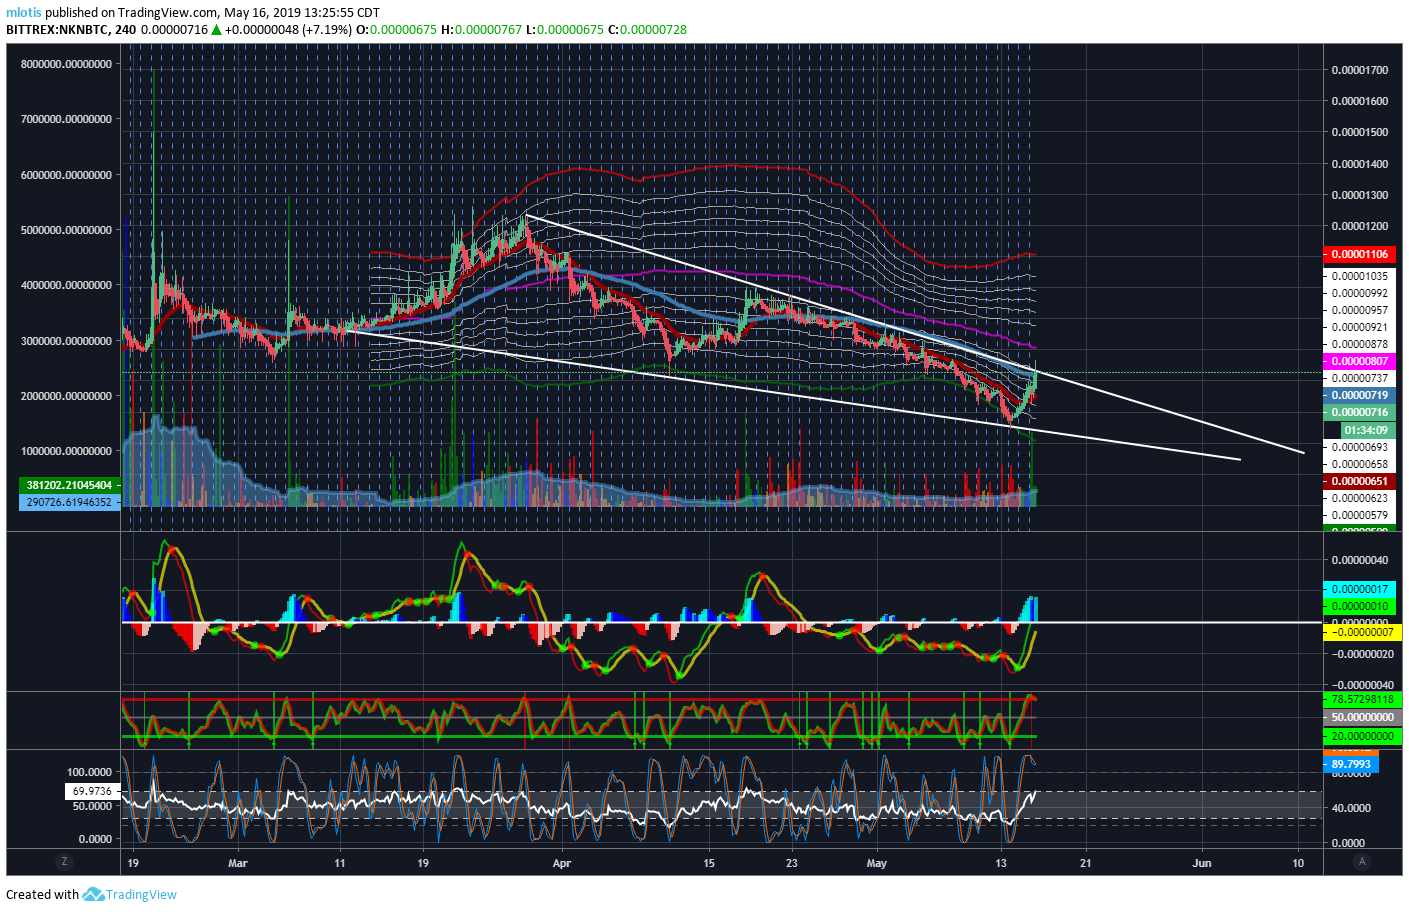This screenshot has width=1409, height=912.
Task: Click the Mar date on time axis
Action: [237, 863]
